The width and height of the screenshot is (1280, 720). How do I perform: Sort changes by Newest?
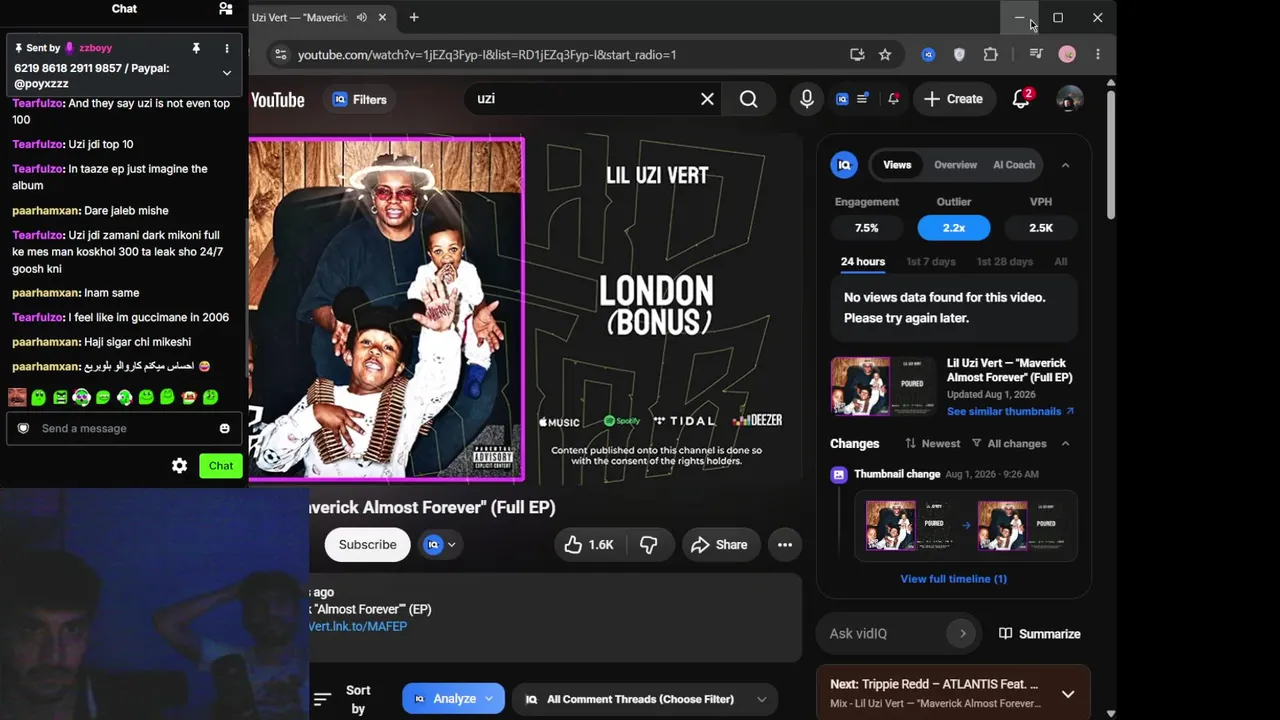[932, 444]
